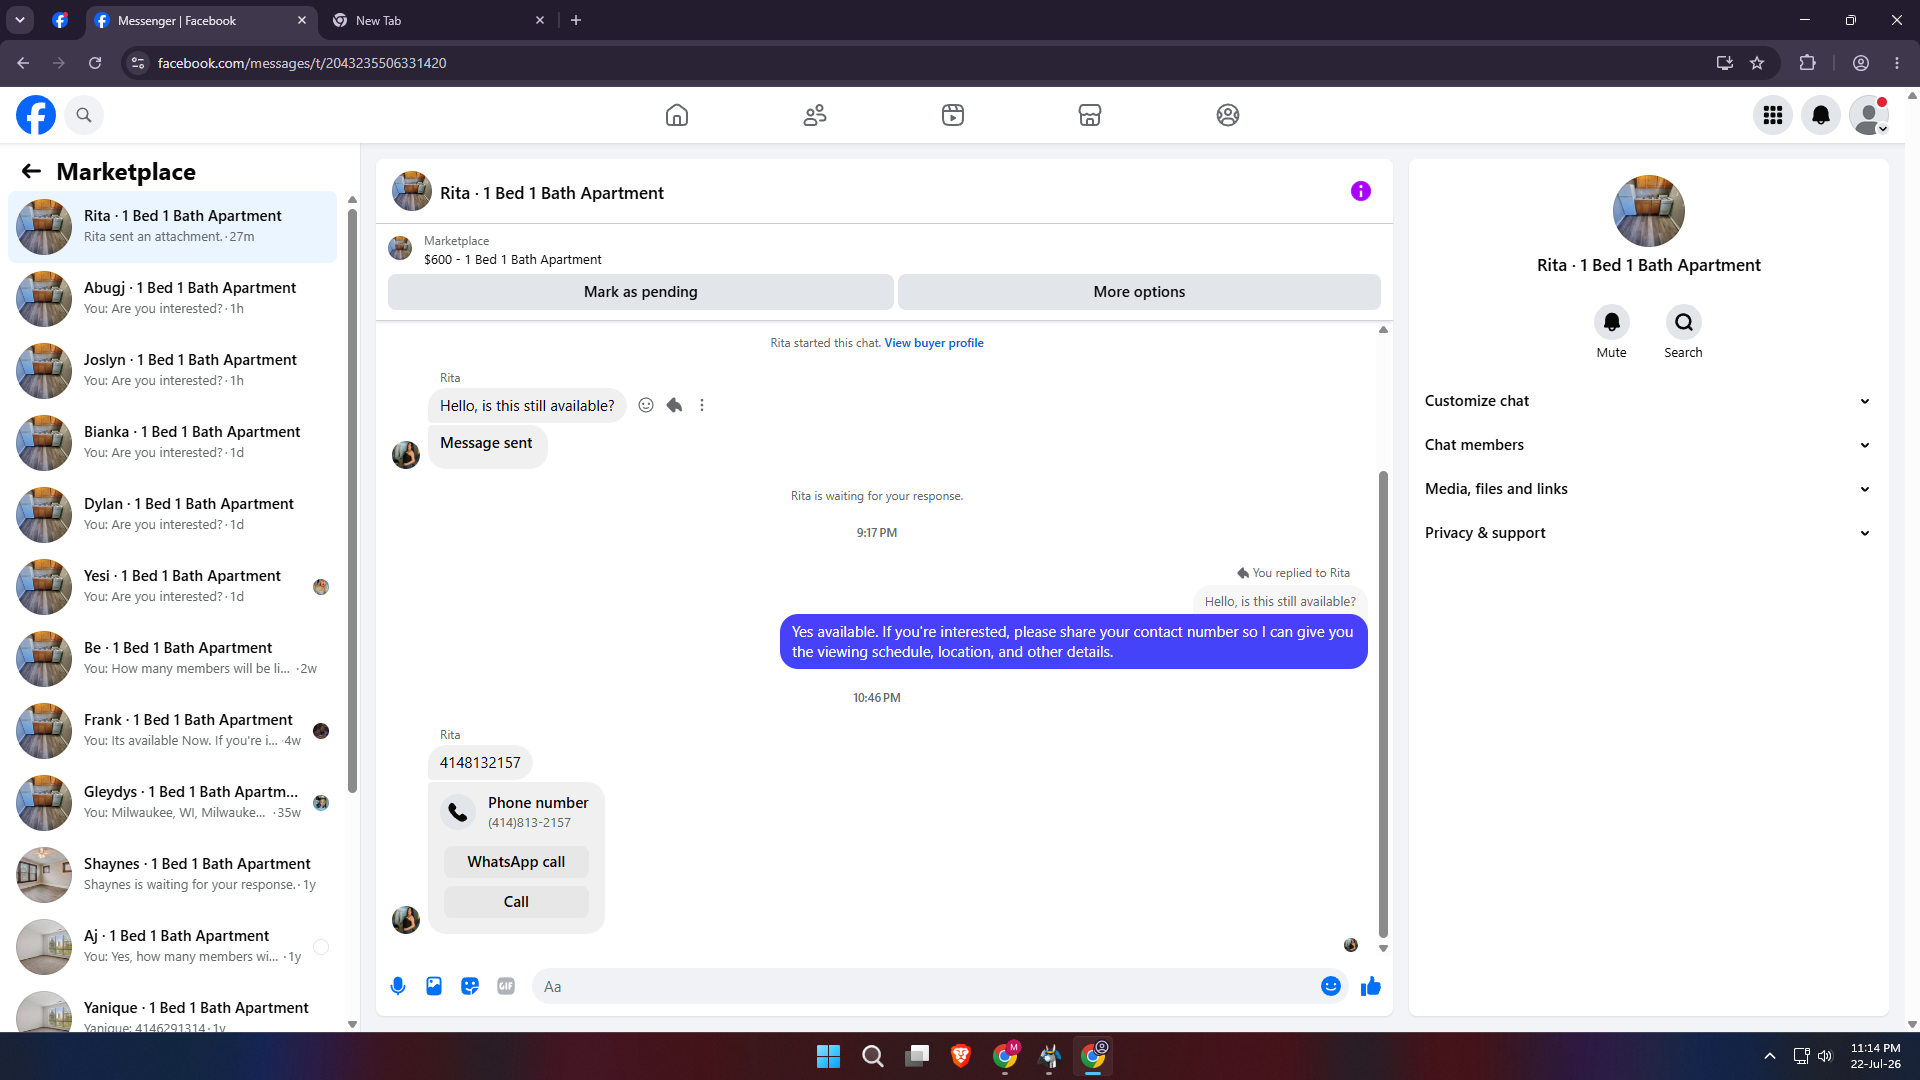The height and width of the screenshot is (1080, 1920).
Task: Open Bianka apartment conversation
Action: click(x=172, y=443)
